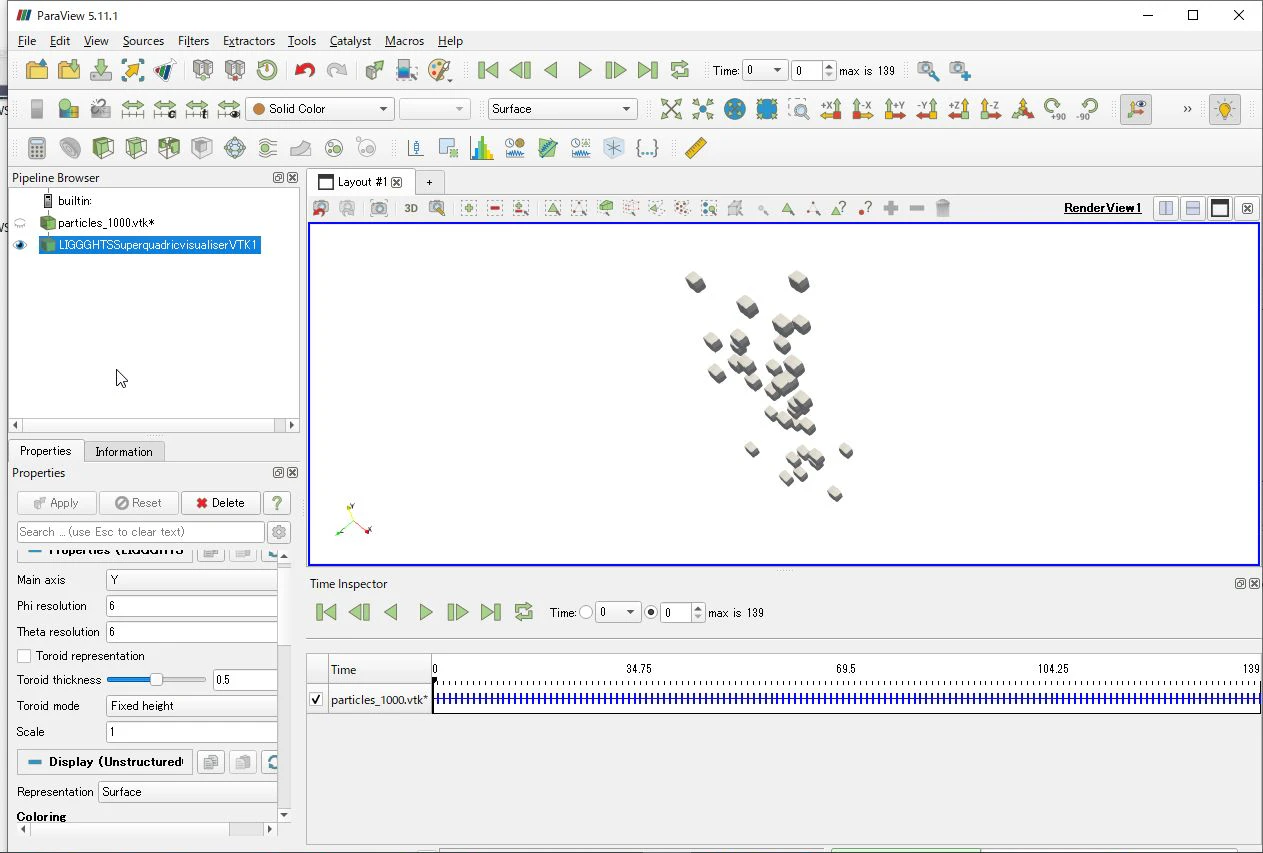Open properties help question-mark button
Screen dimensions: 1263x853
277,503
